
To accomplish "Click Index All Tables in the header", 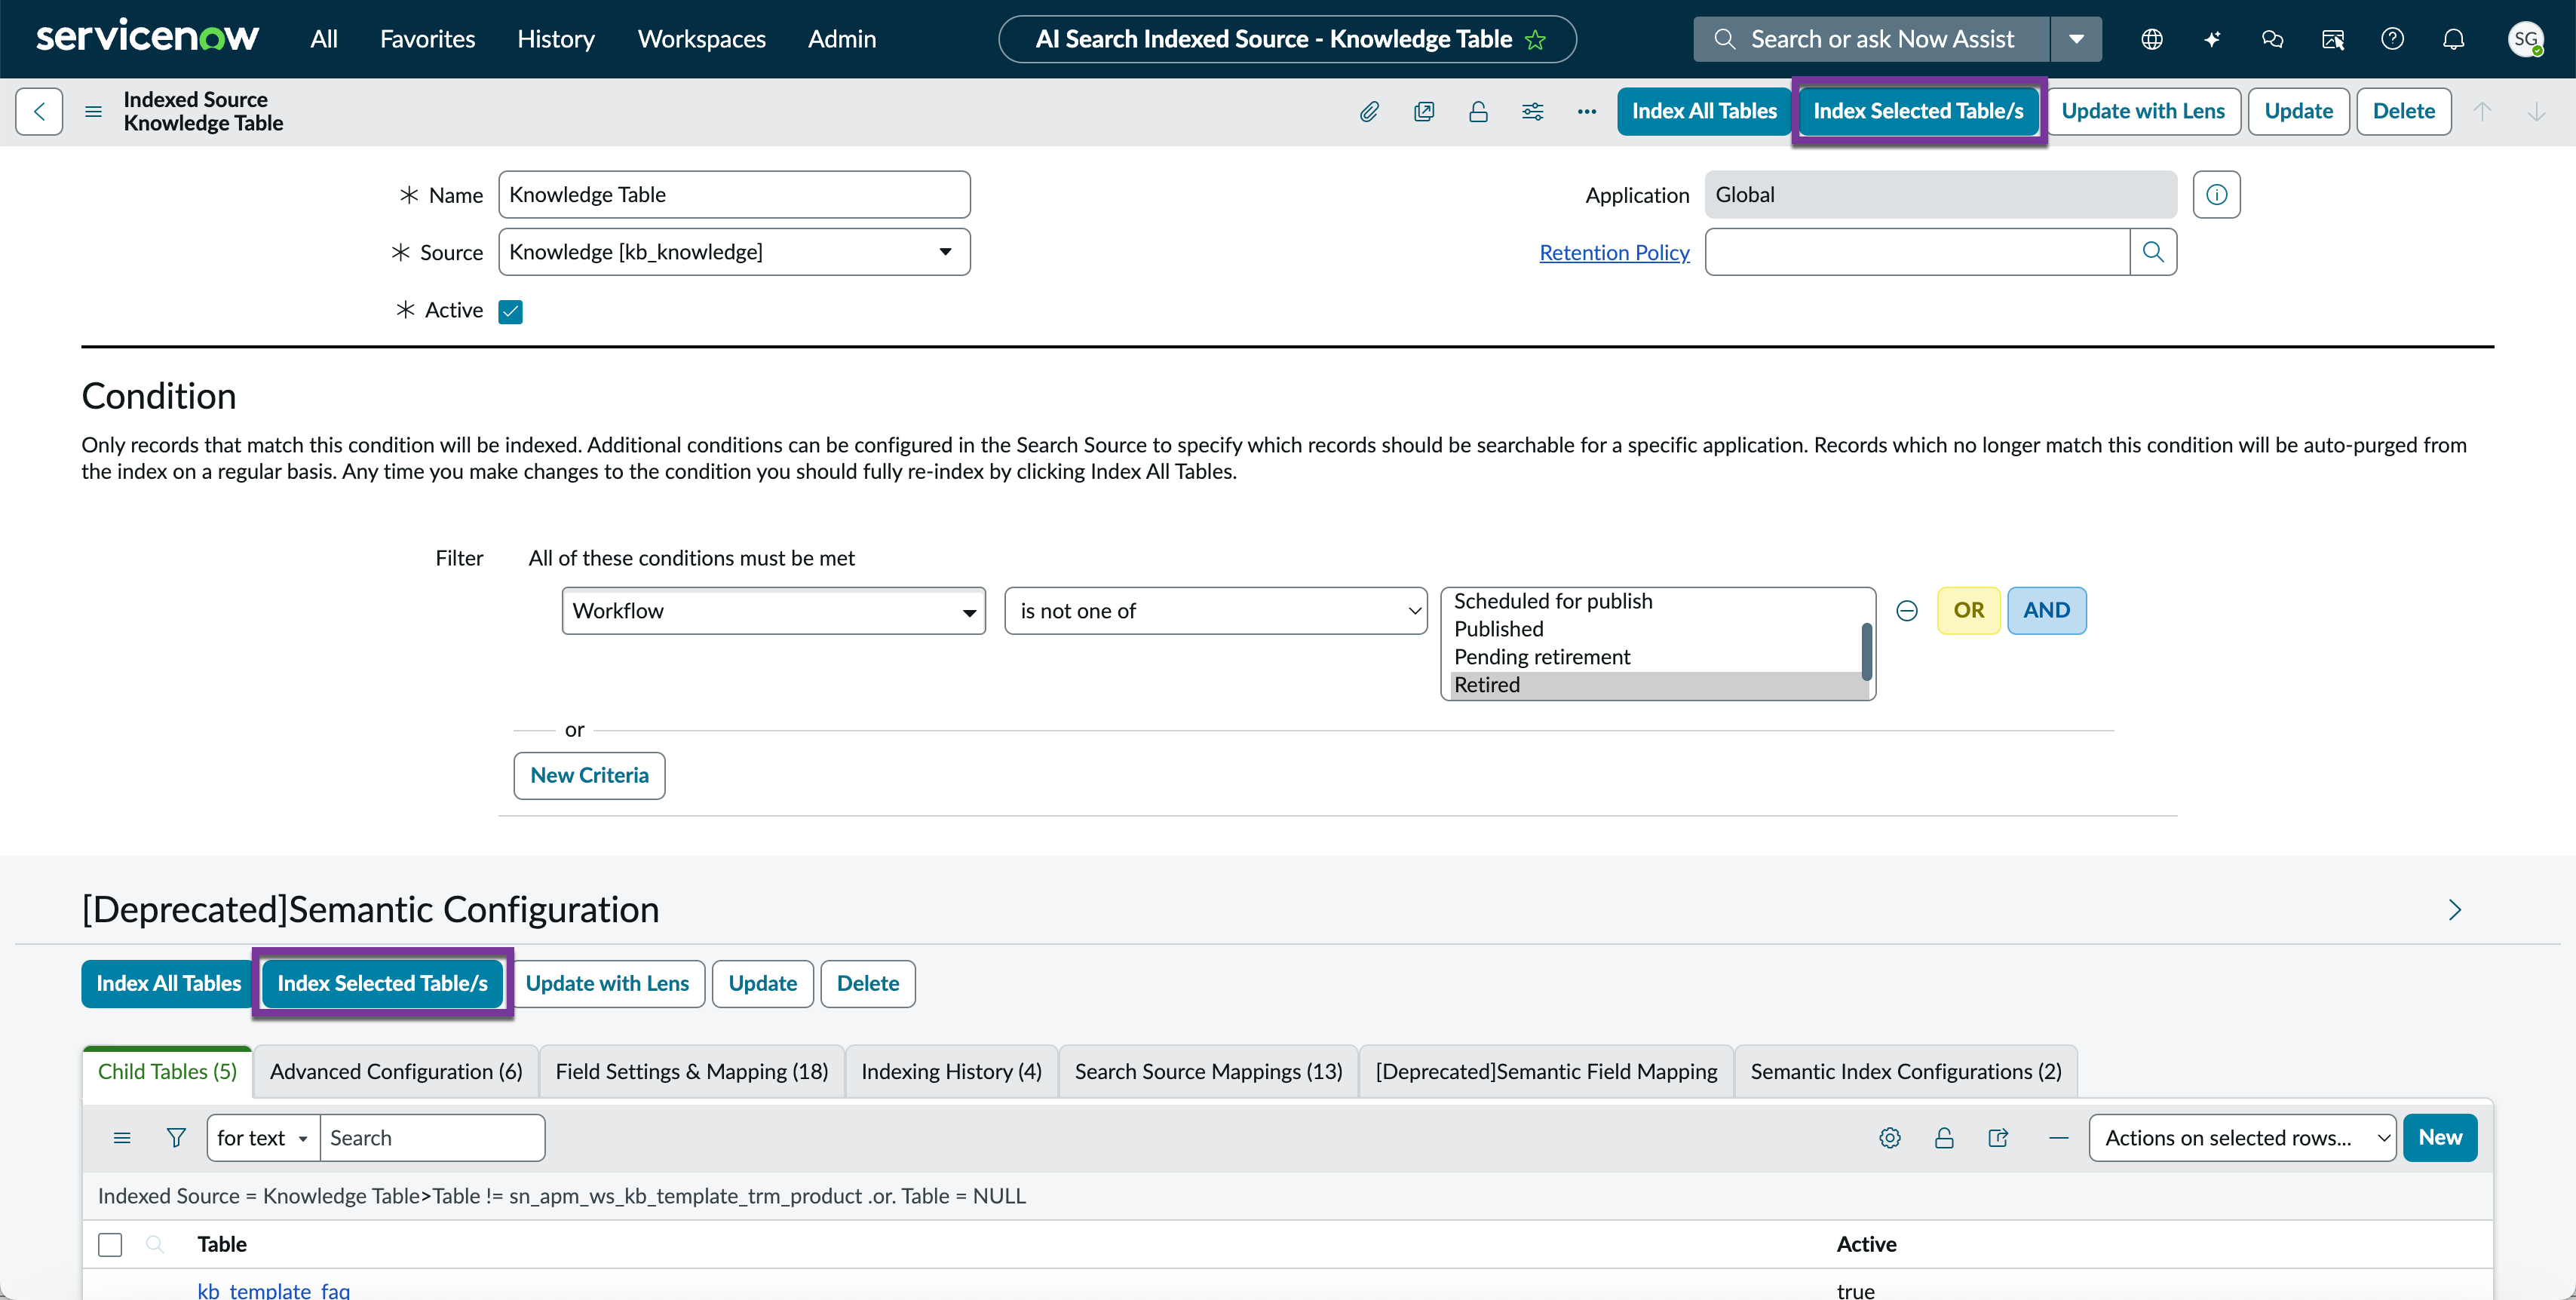I will pyautogui.click(x=1704, y=111).
